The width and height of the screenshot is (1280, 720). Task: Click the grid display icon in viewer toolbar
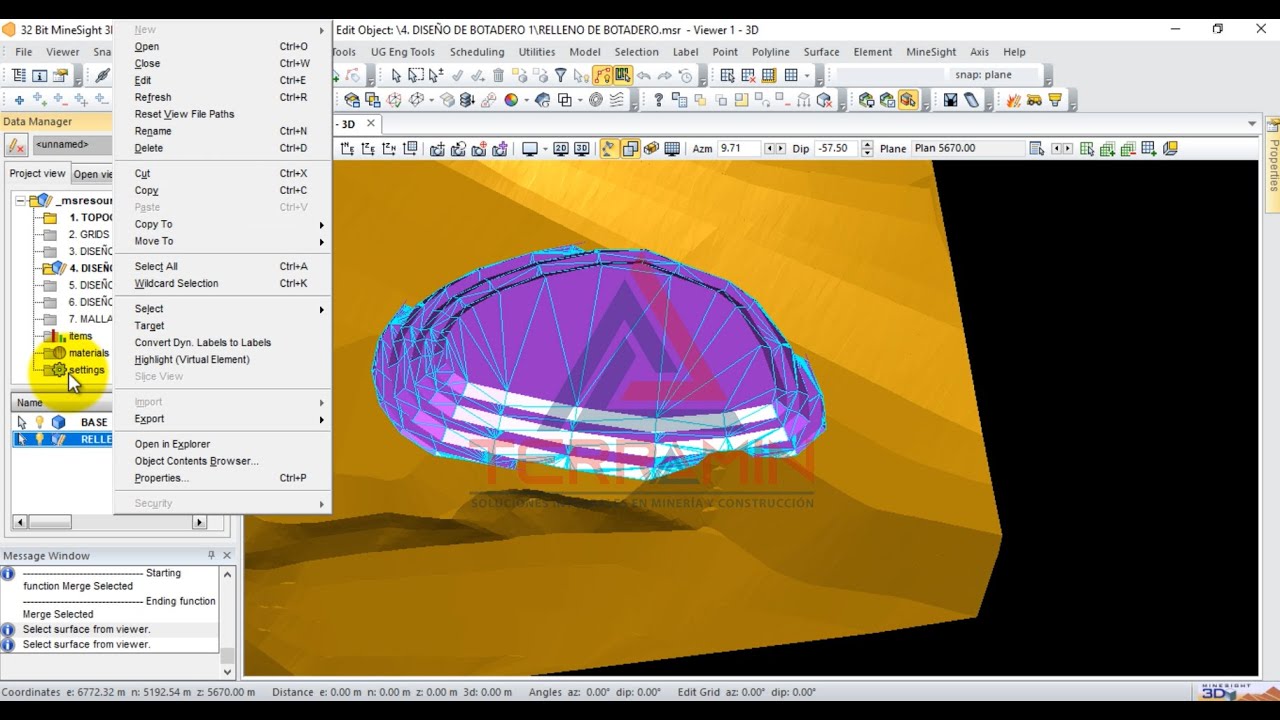(x=672, y=148)
